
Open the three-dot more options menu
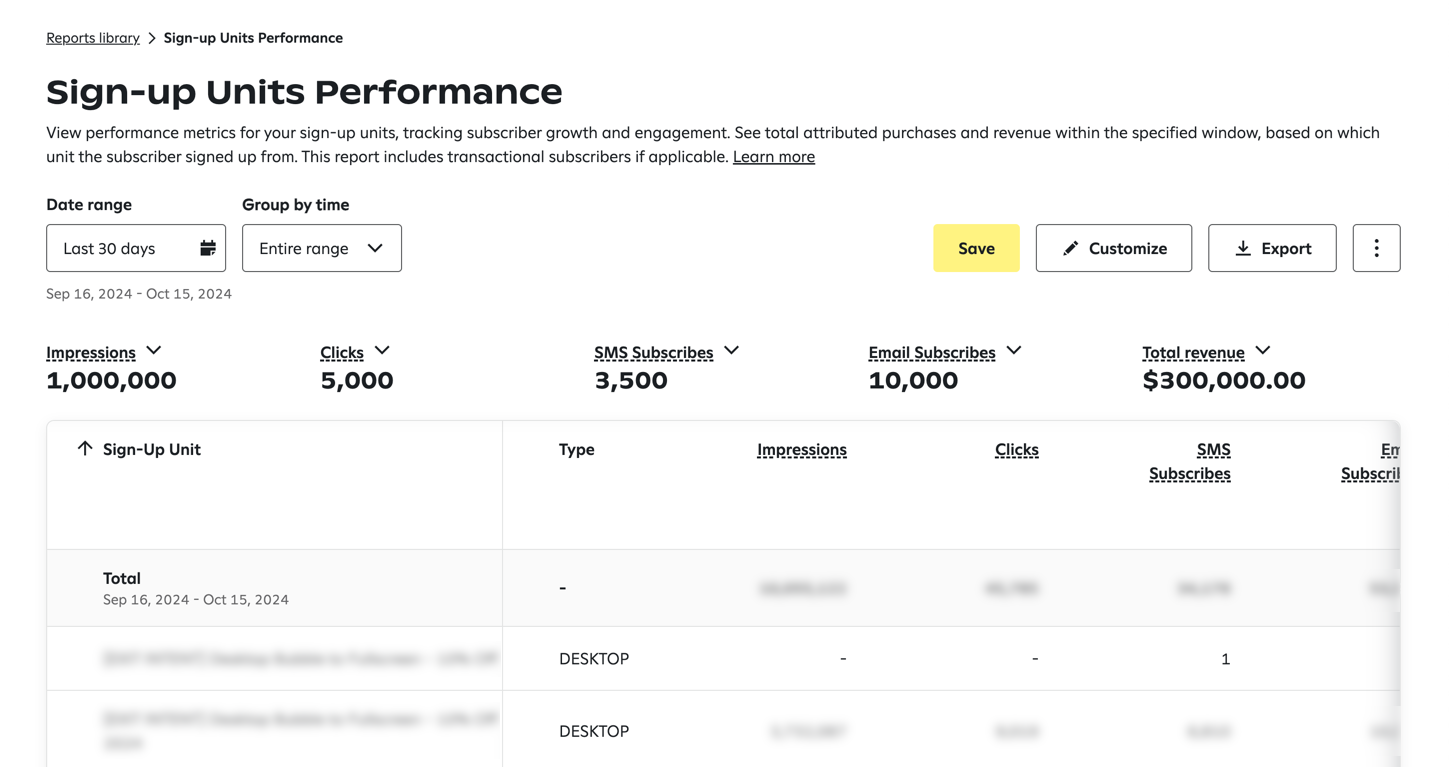point(1376,248)
